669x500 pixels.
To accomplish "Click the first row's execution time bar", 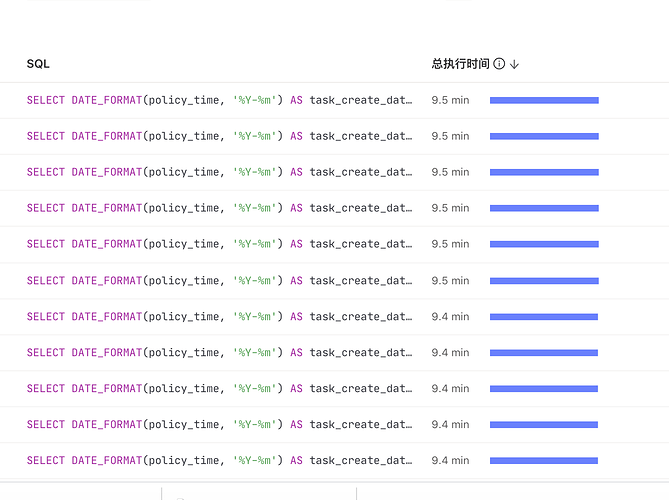I will tap(544, 100).
